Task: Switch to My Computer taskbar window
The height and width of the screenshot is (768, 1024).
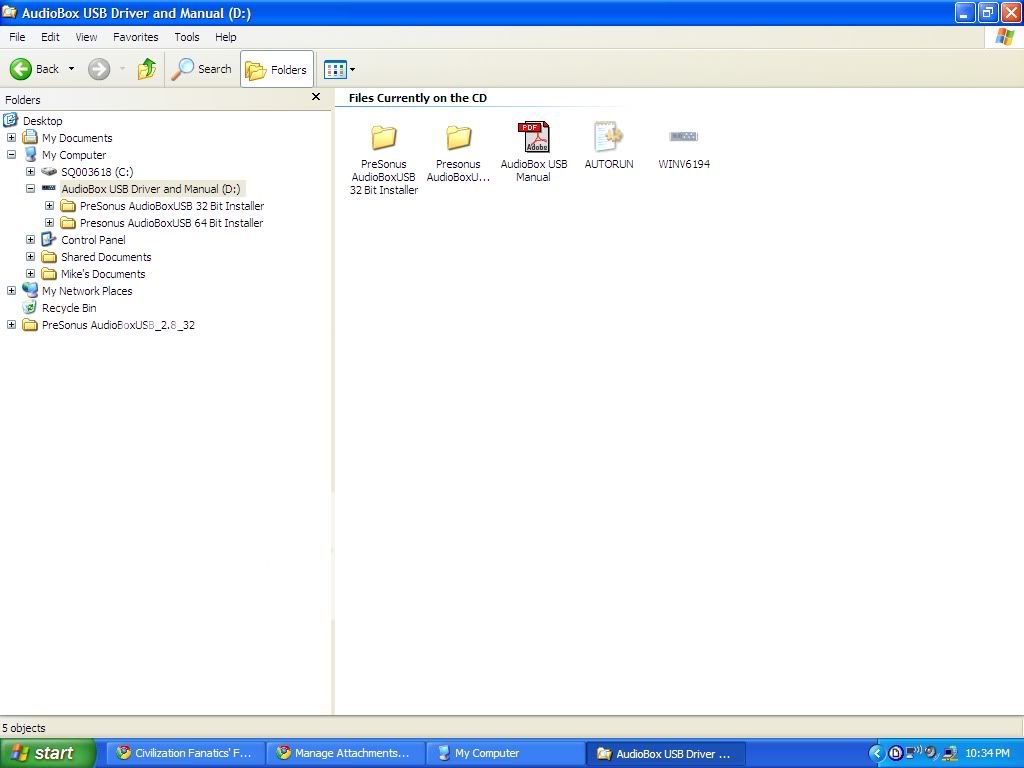Action: coord(505,753)
